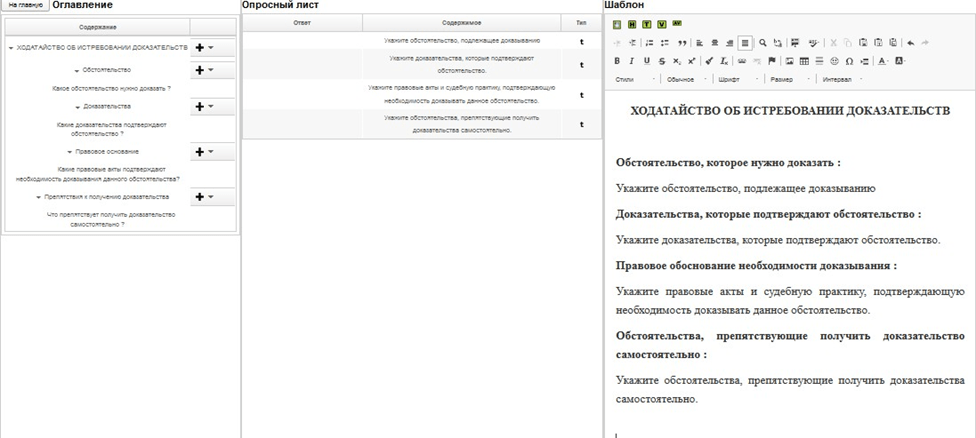The height and width of the screenshot is (438, 976).
Task: Toggle strikethrough text formatting
Action: 662,61
